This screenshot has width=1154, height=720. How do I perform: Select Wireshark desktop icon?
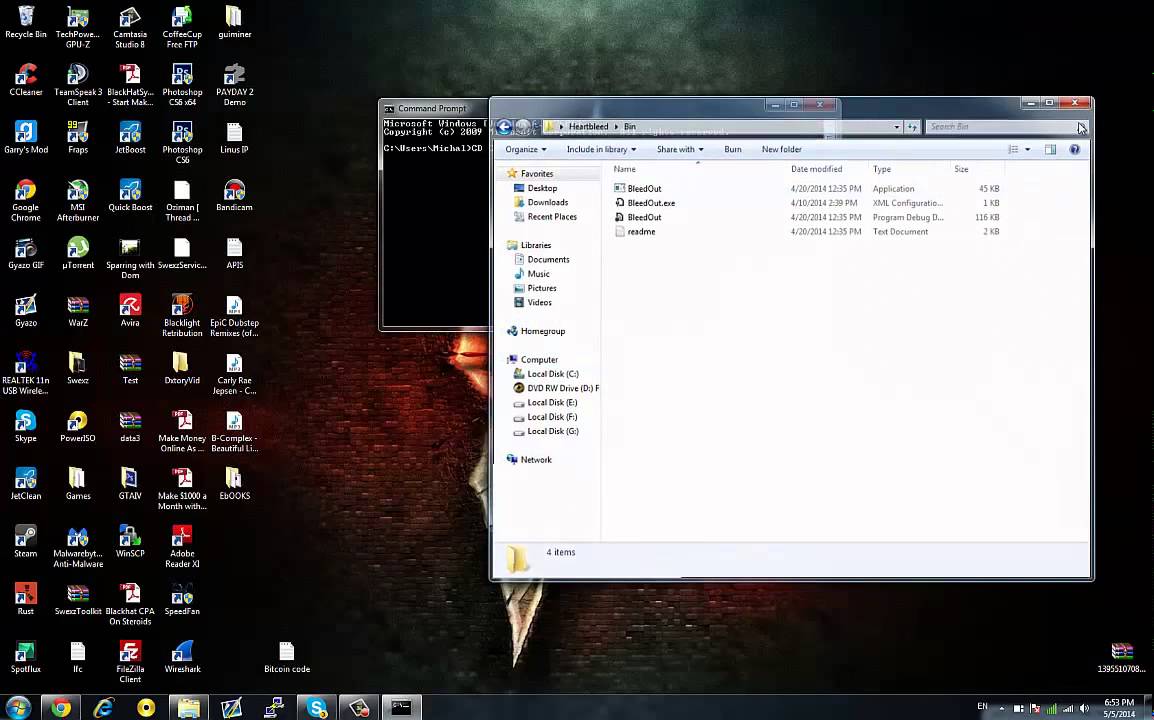(182, 657)
